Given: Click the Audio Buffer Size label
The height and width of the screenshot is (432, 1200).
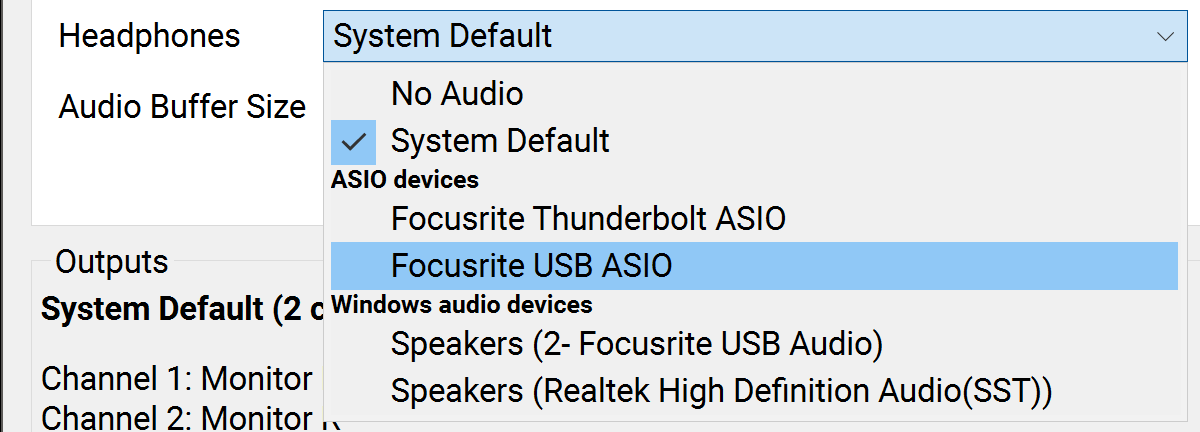Looking at the screenshot, I should click(182, 105).
